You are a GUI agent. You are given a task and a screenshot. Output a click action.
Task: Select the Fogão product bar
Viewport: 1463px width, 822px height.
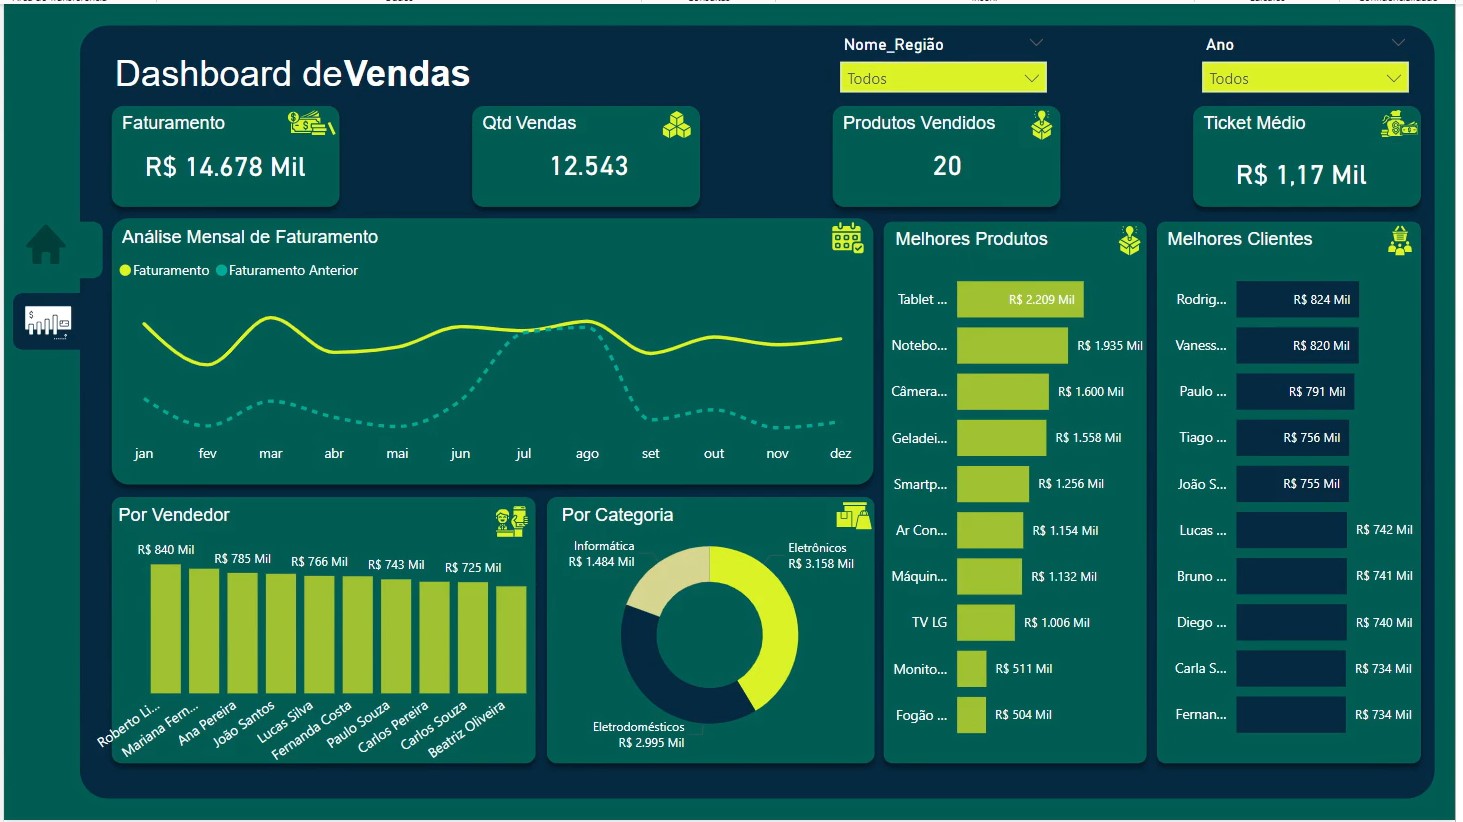(x=971, y=714)
